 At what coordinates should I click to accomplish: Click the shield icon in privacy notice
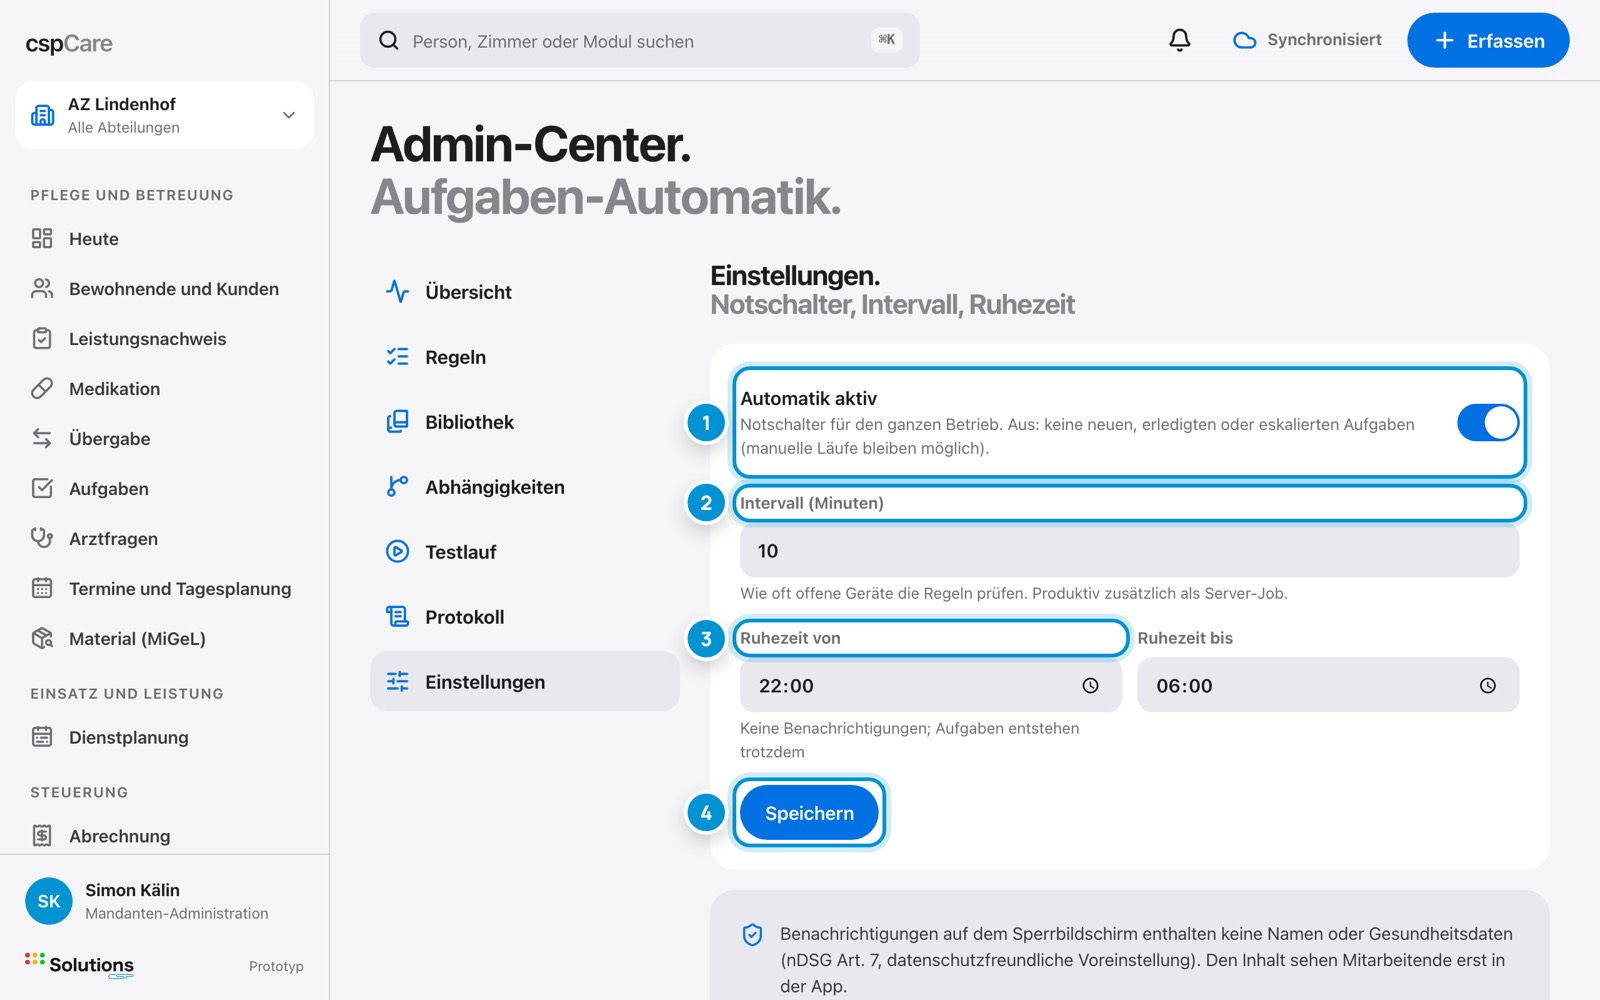[x=752, y=935]
